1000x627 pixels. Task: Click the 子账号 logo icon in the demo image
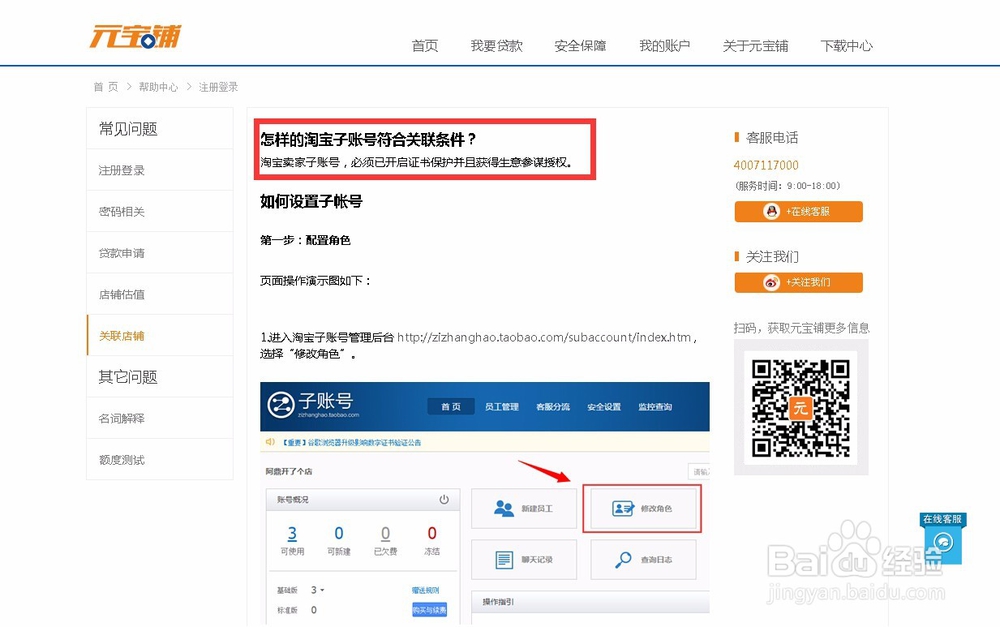click(x=280, y=404)
